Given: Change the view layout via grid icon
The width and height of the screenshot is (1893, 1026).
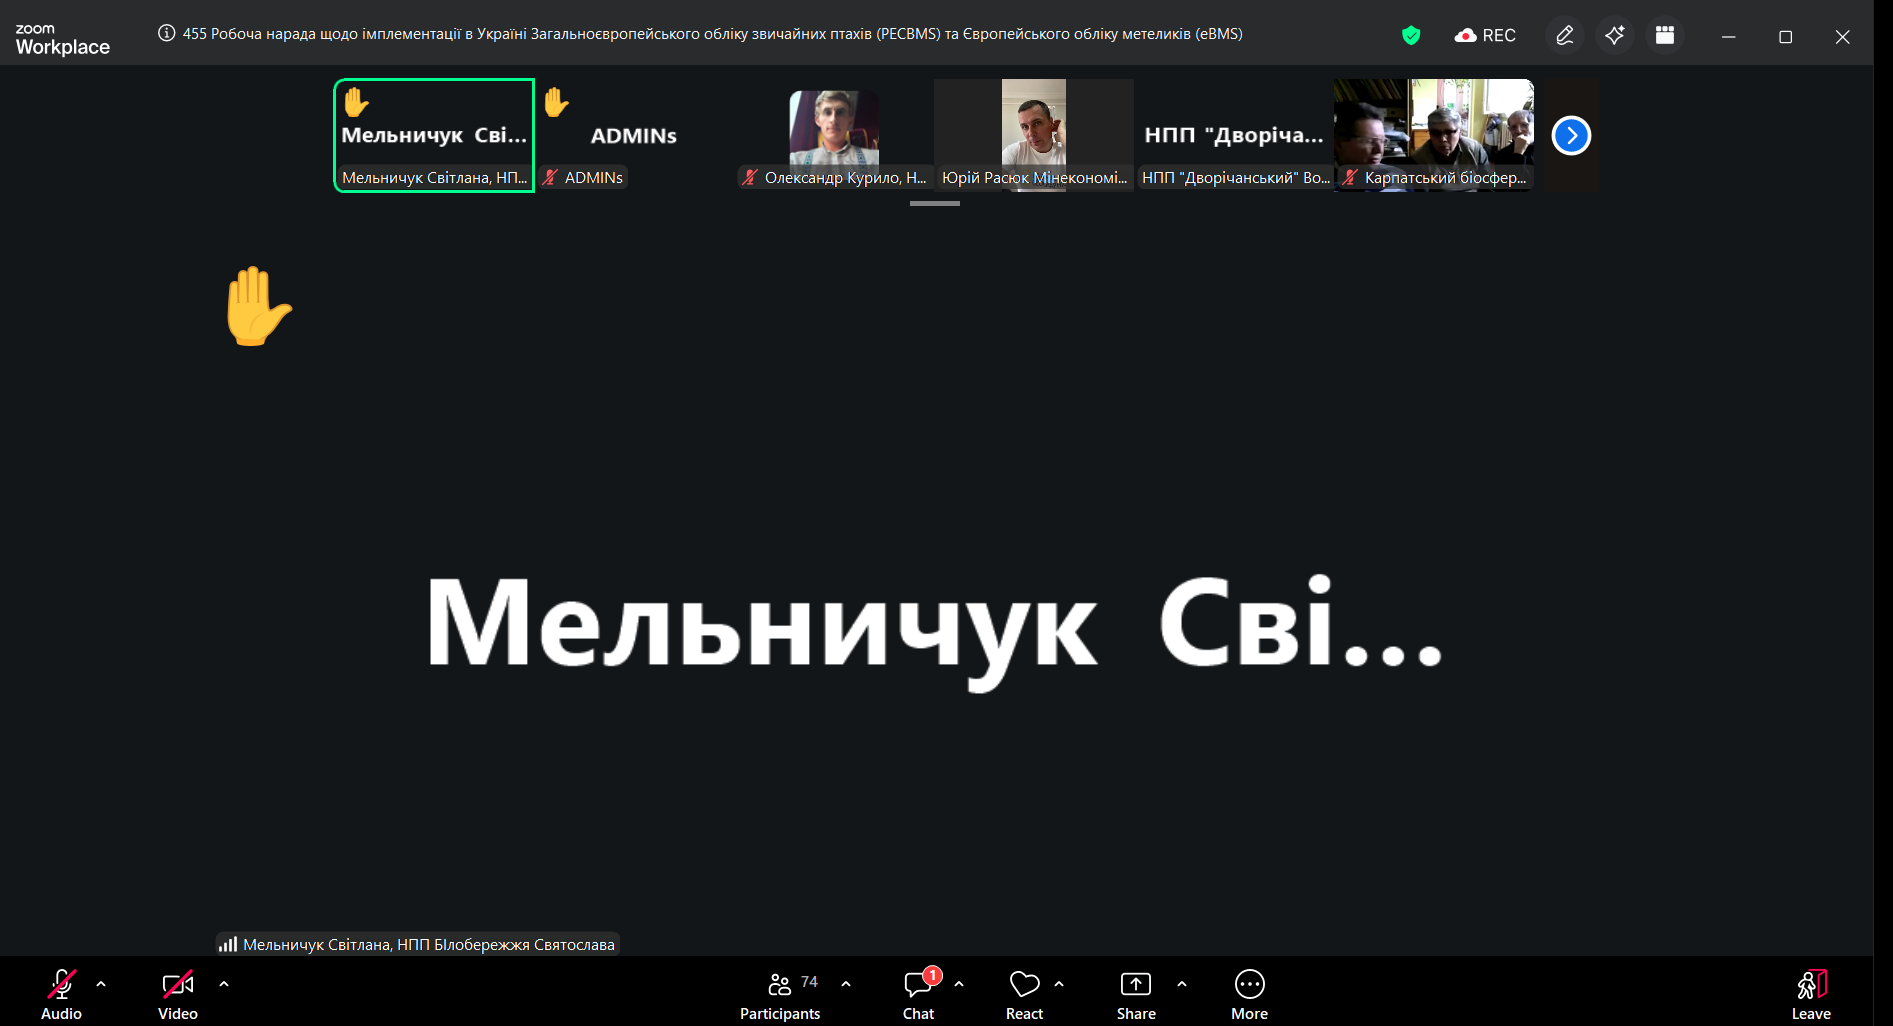Looking at the screenshot, I should coord(1665,36).
